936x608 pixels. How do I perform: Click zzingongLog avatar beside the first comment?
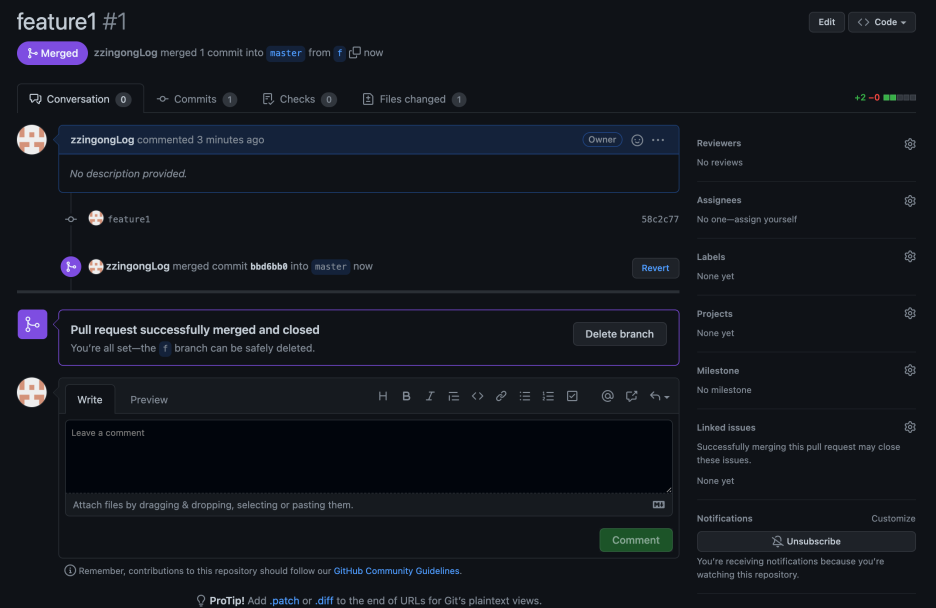point(32,140)
